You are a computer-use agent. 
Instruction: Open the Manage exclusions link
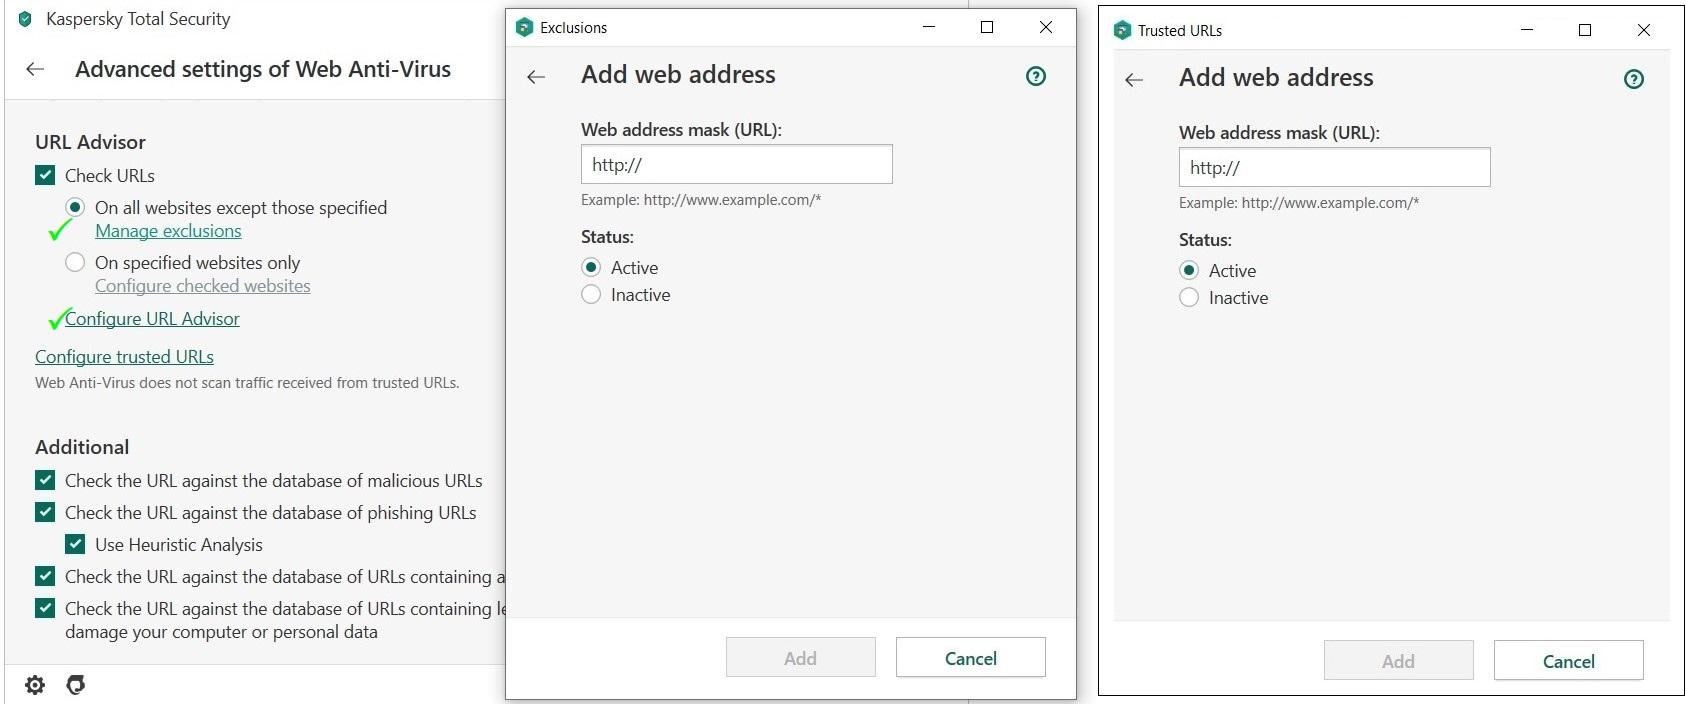click(x=168, y=231)
